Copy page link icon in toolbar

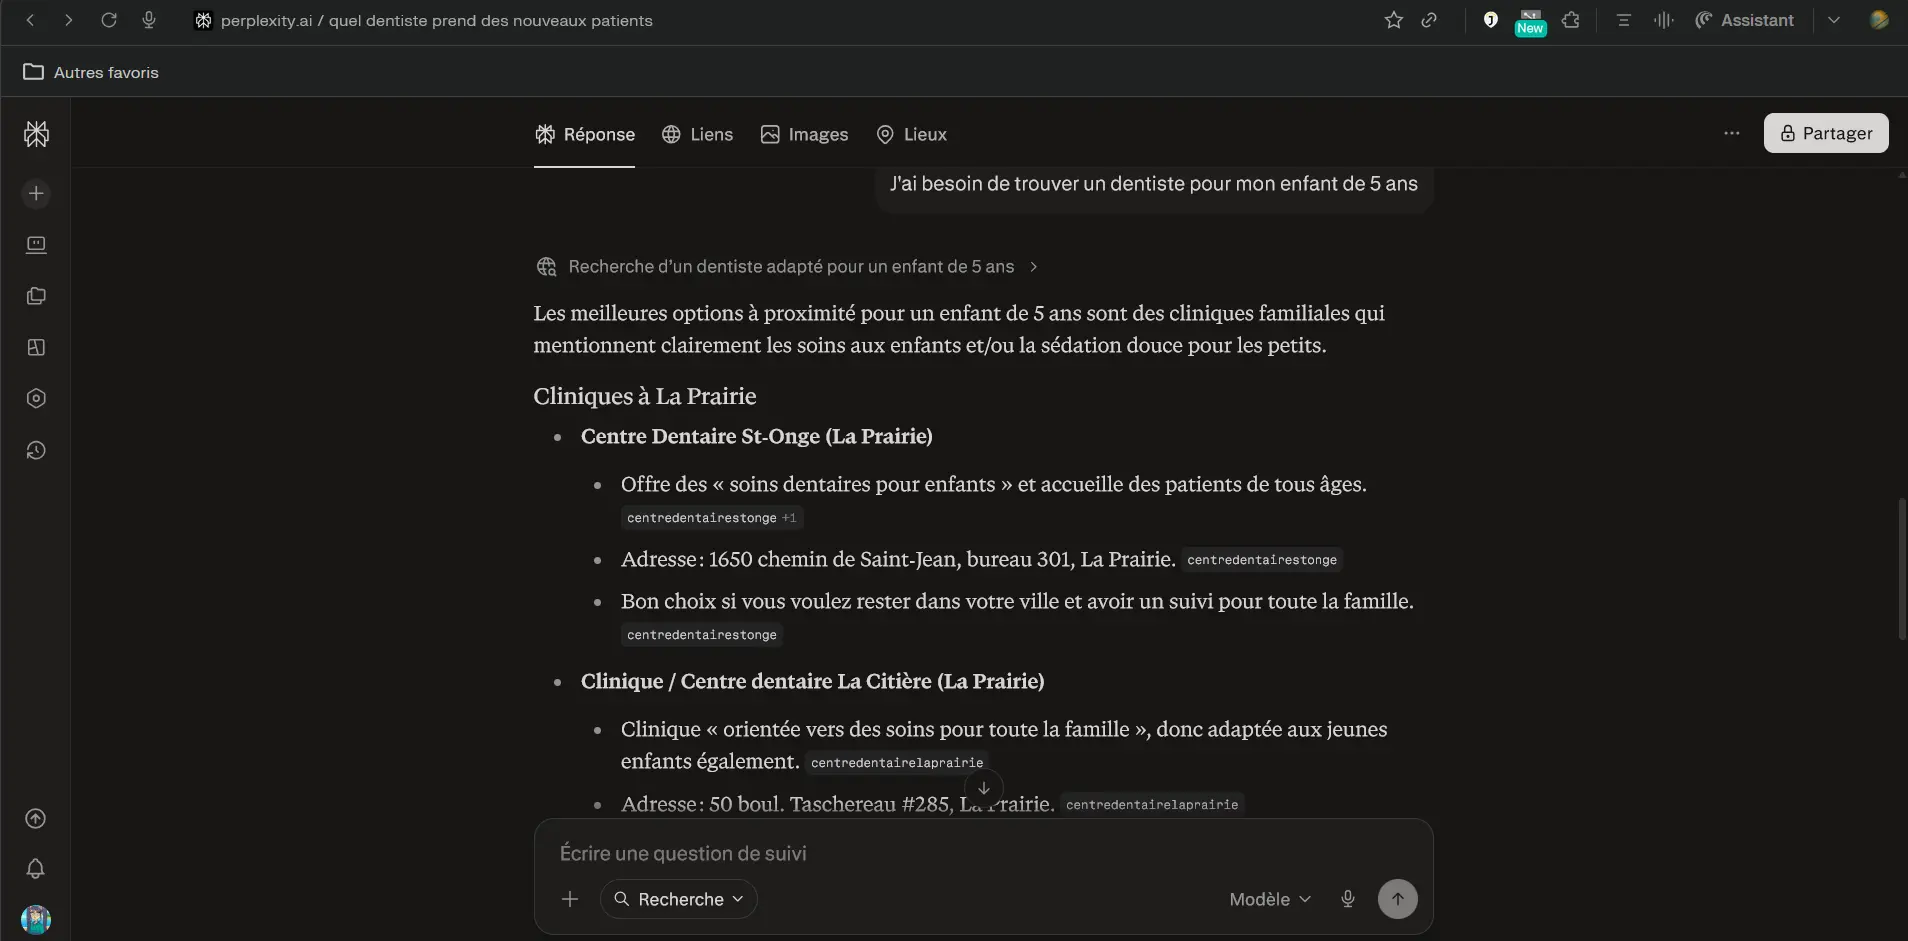tap(1429, 20)
